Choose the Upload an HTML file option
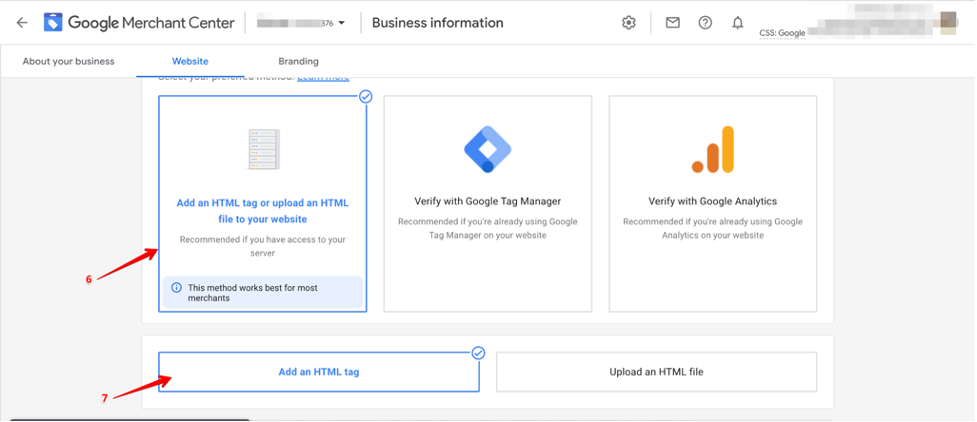 [656, 372]
